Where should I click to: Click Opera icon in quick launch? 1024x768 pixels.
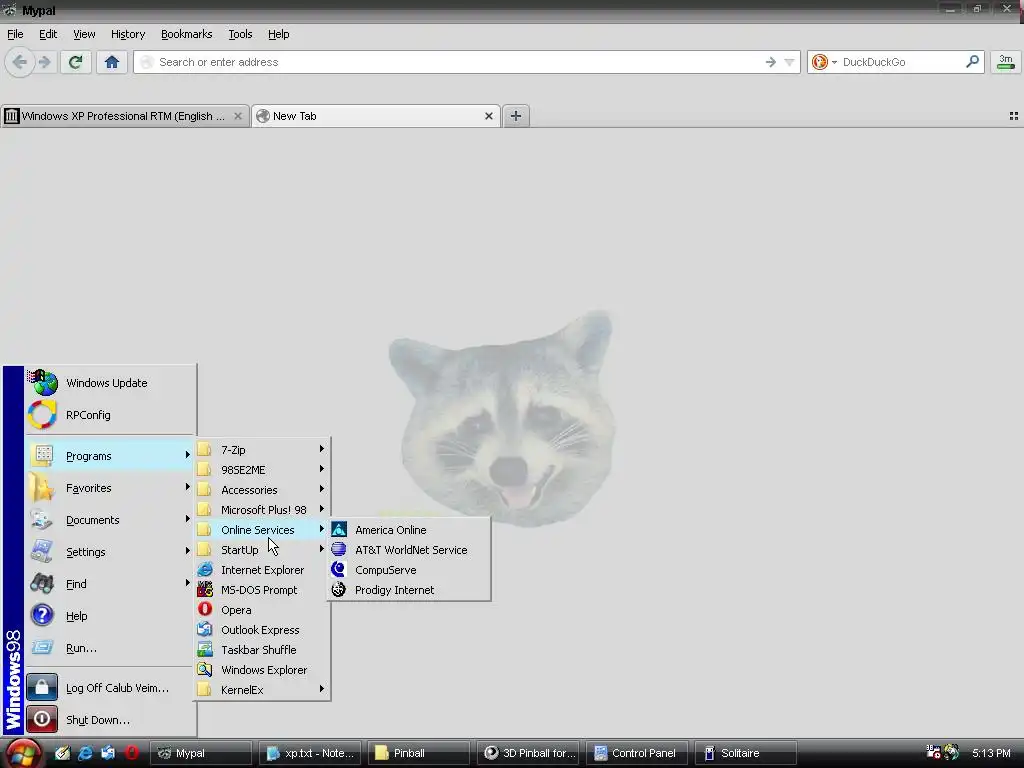click(132, 753)
